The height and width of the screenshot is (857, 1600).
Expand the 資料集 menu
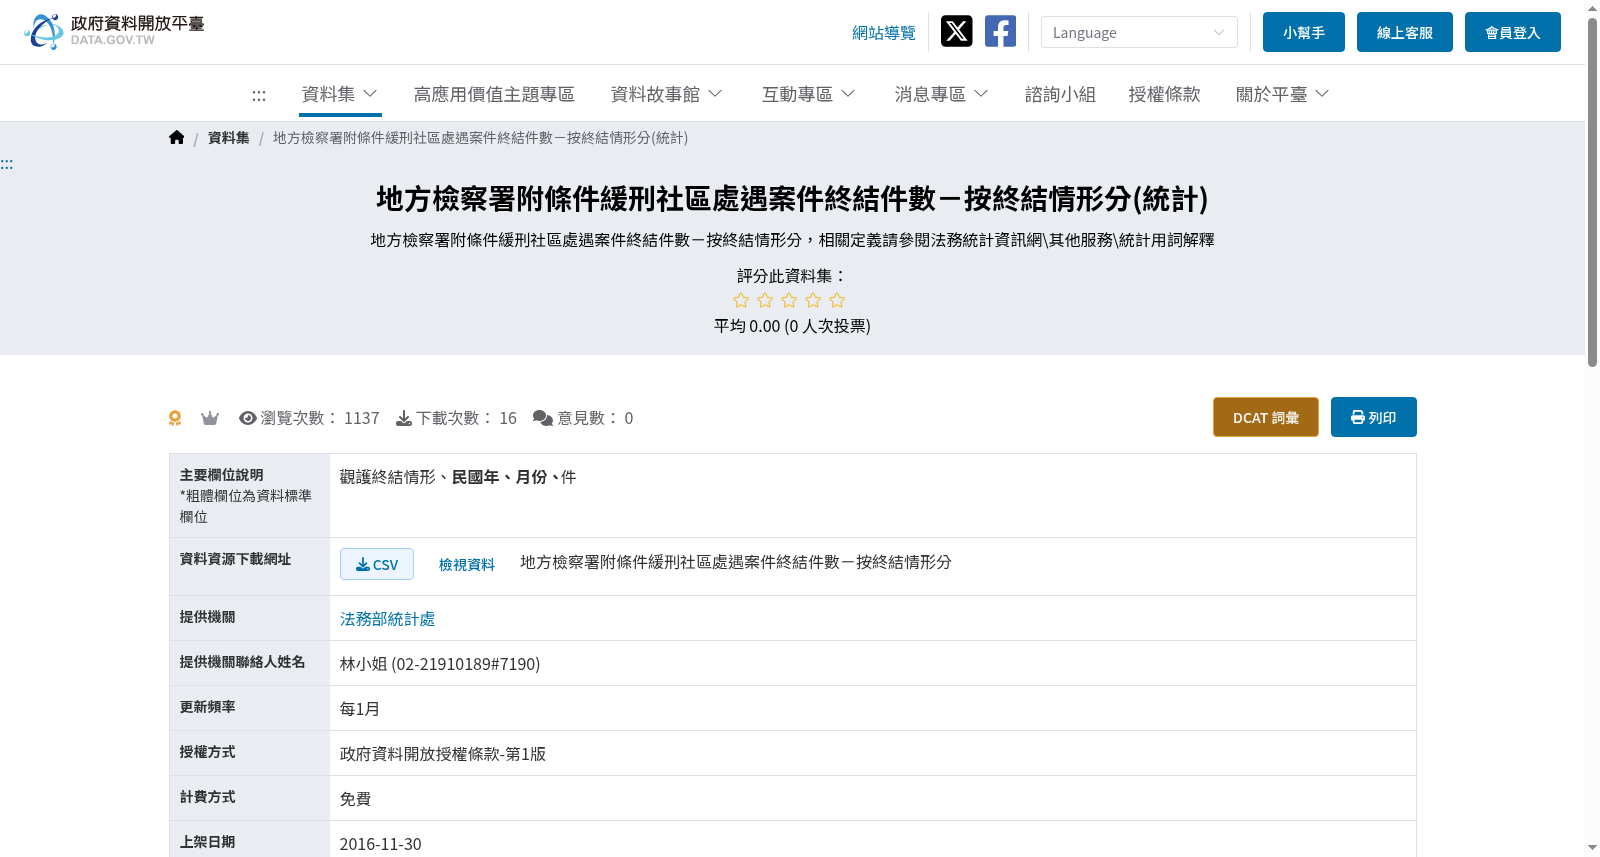pos(340,94)
